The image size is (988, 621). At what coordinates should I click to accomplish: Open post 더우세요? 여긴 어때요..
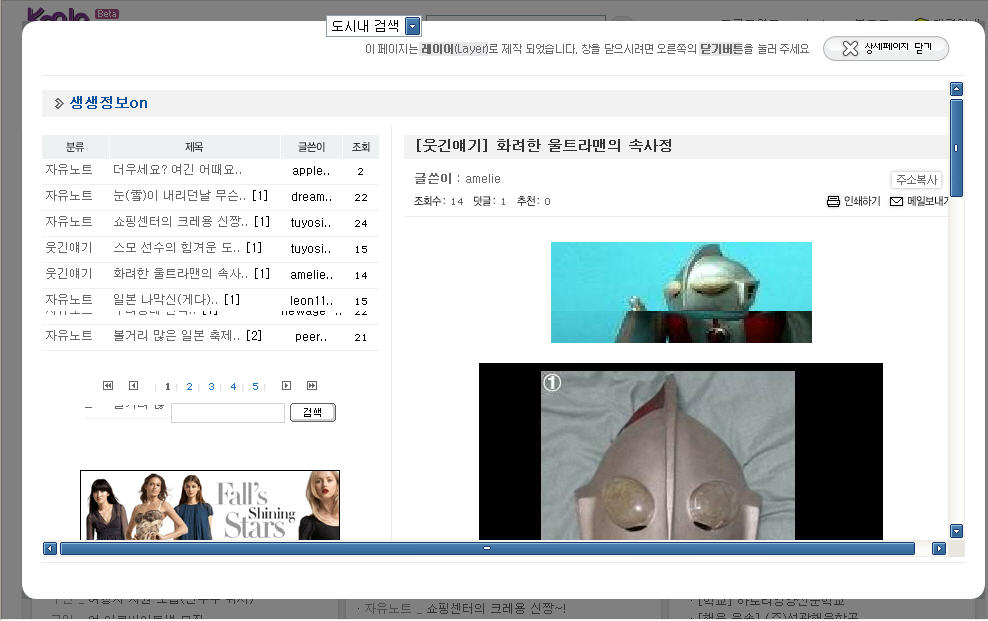pos(177,170)
